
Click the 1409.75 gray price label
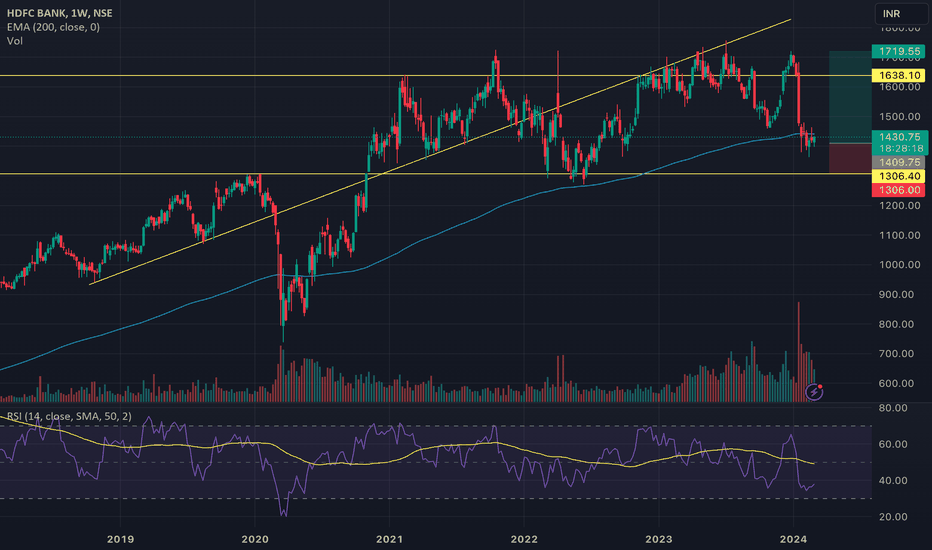click(x=899, y=162)
